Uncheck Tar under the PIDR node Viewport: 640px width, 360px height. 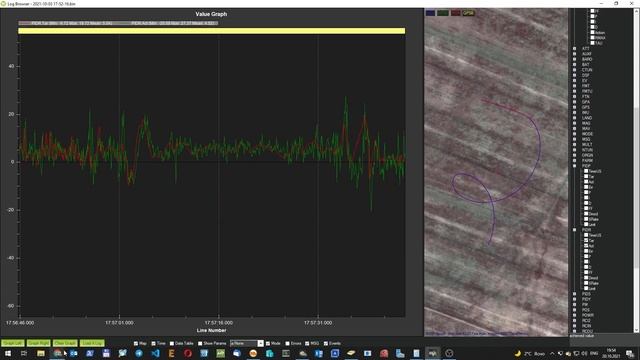[586, 240]
